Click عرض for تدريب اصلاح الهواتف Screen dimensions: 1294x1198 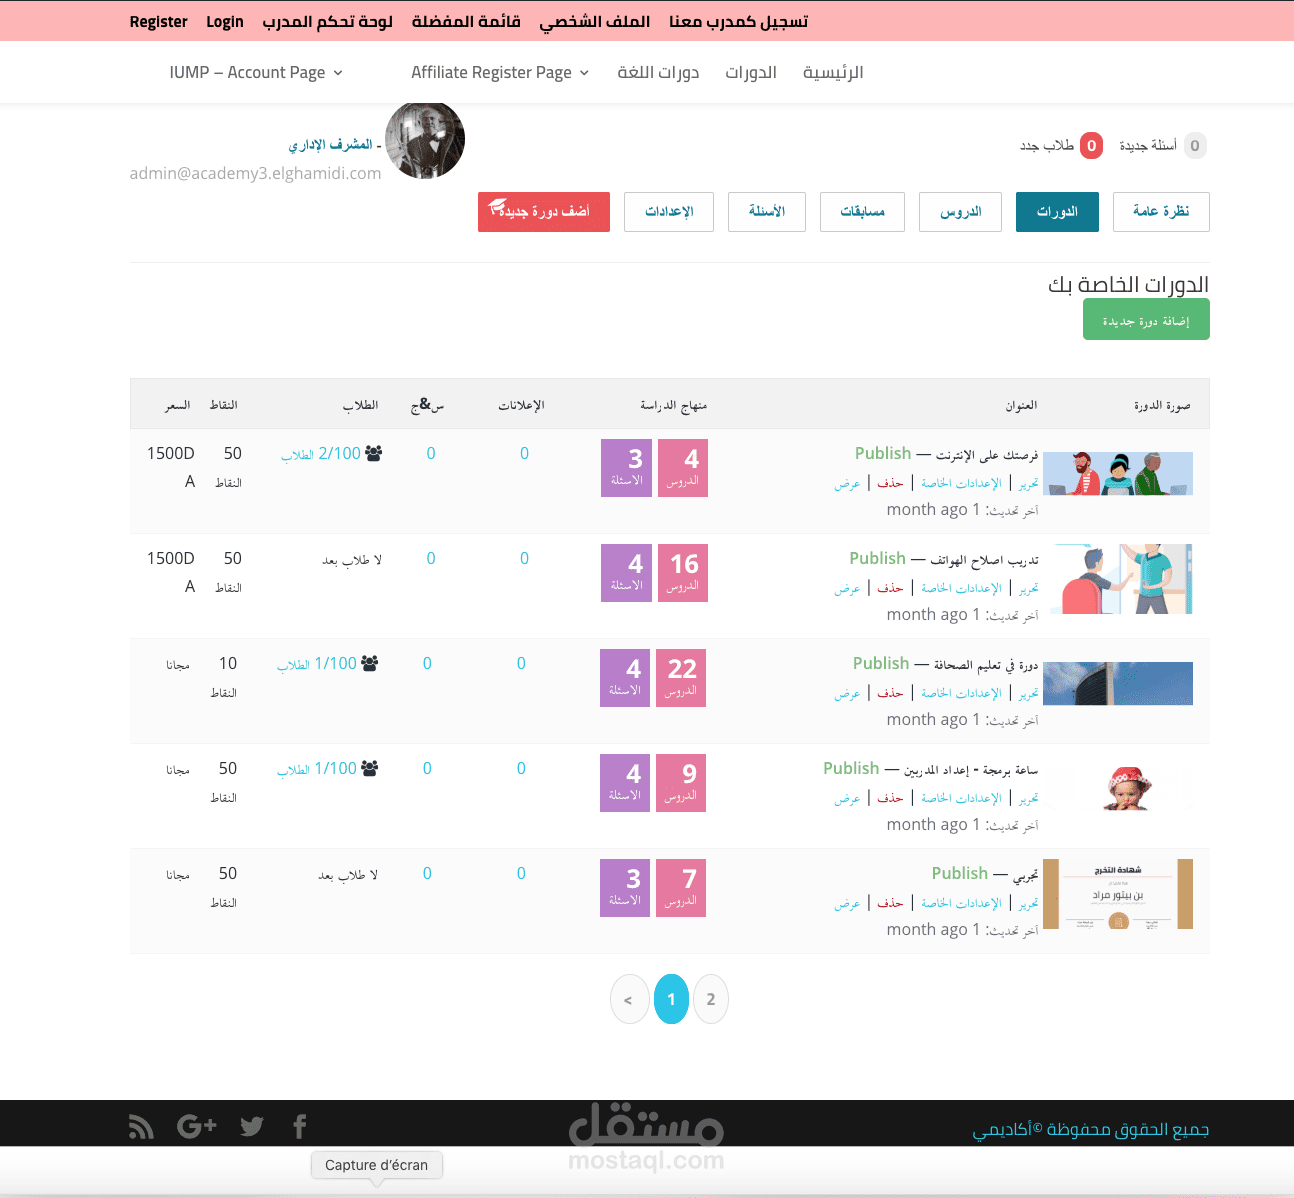[x=848, y=588]
